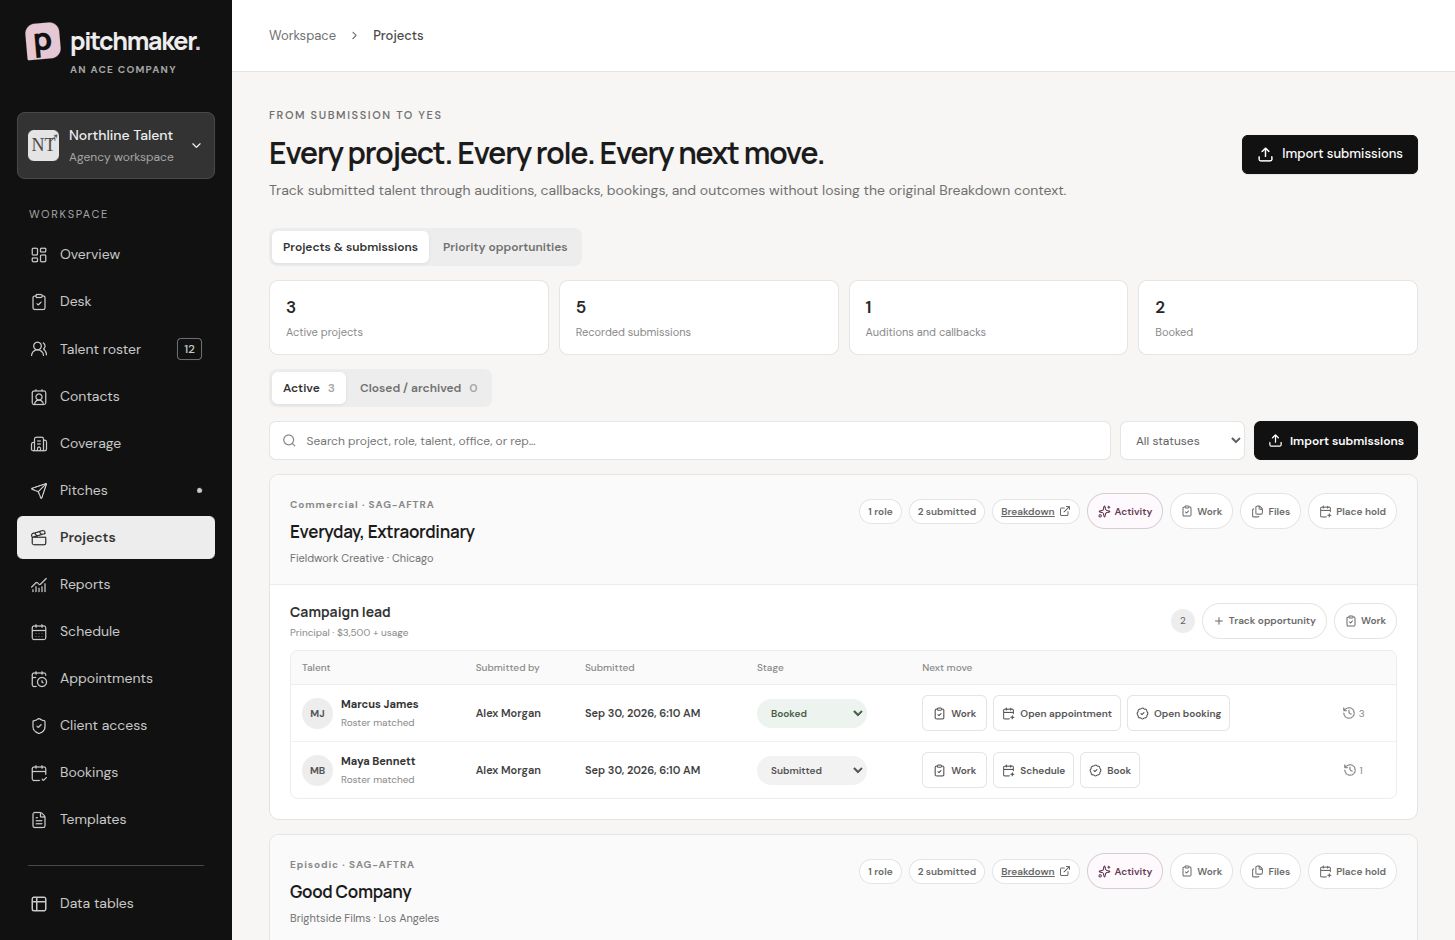
Task: Click Place hold for Everyday, Extraordinary
Action: click(1352, 511)
